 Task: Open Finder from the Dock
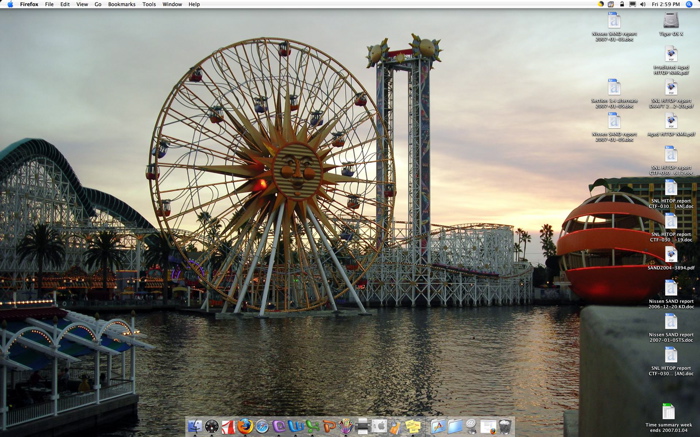click(195, 426)
